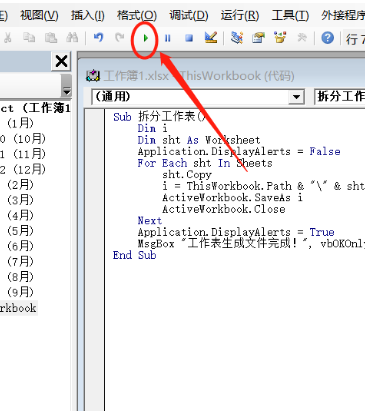Click project pane scroll down arrow
This screenshot has width=365, height=411.
pos(67,91)
